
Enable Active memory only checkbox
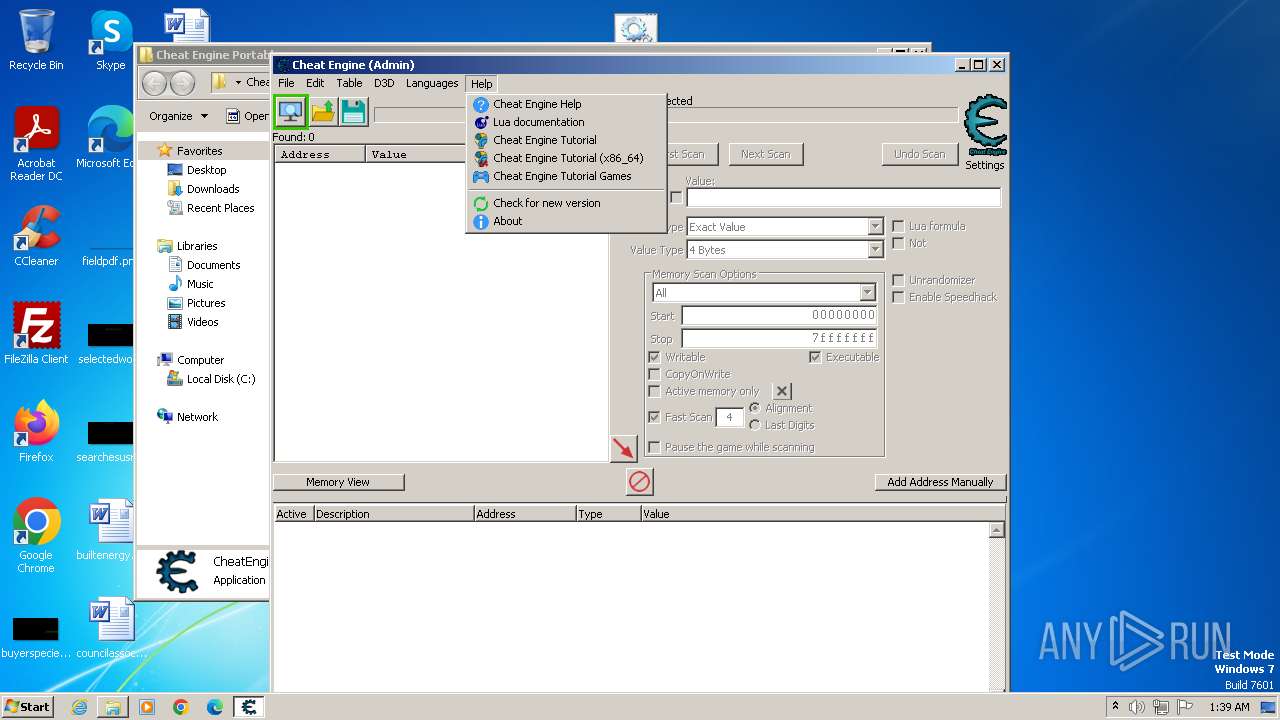tap(654, 391)
